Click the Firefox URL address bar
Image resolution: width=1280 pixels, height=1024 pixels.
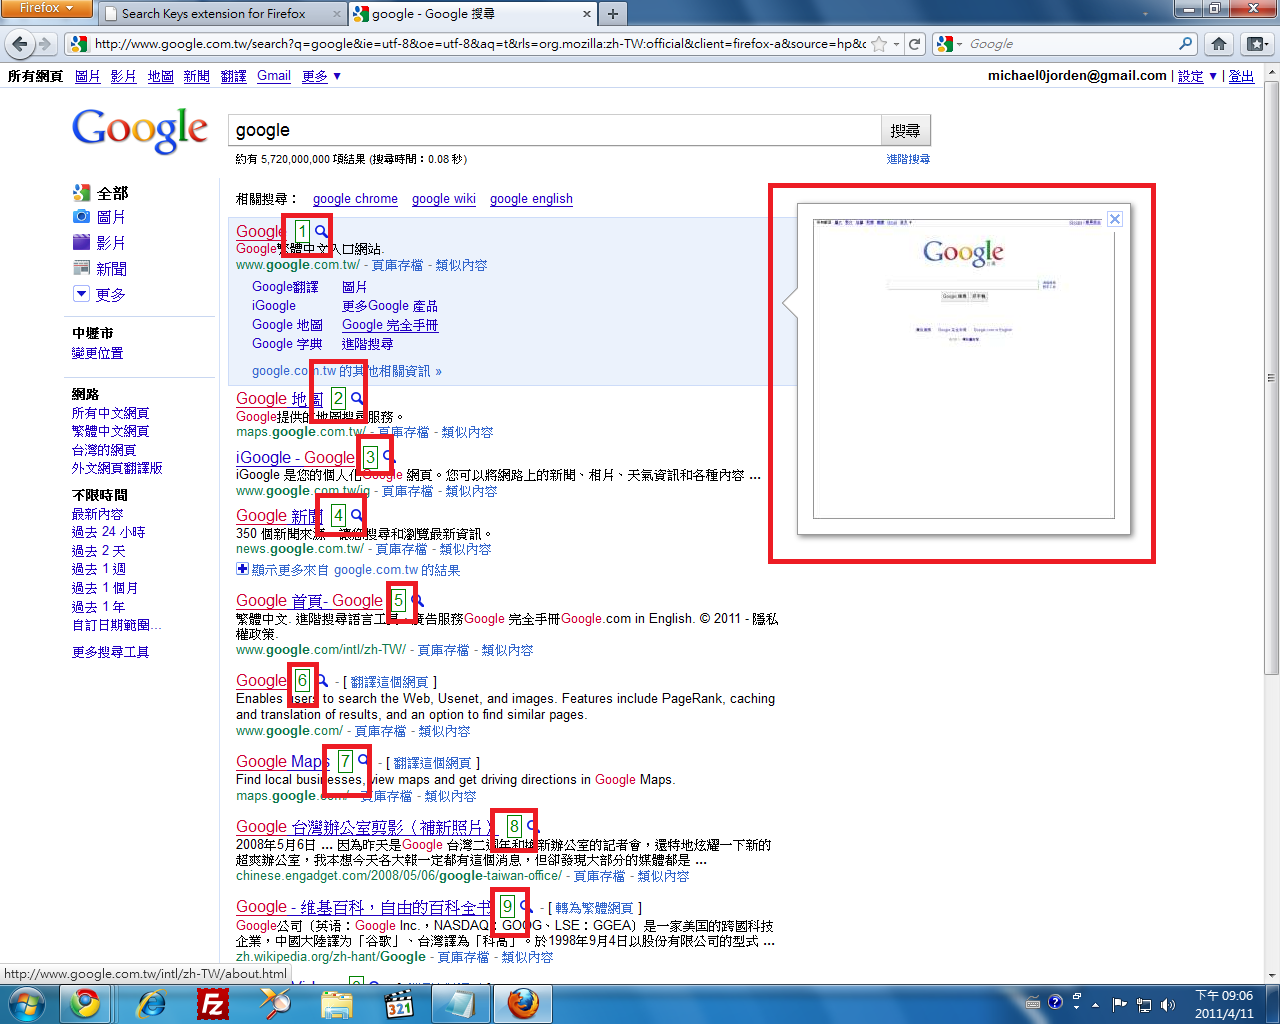click(x=480, y=44)
